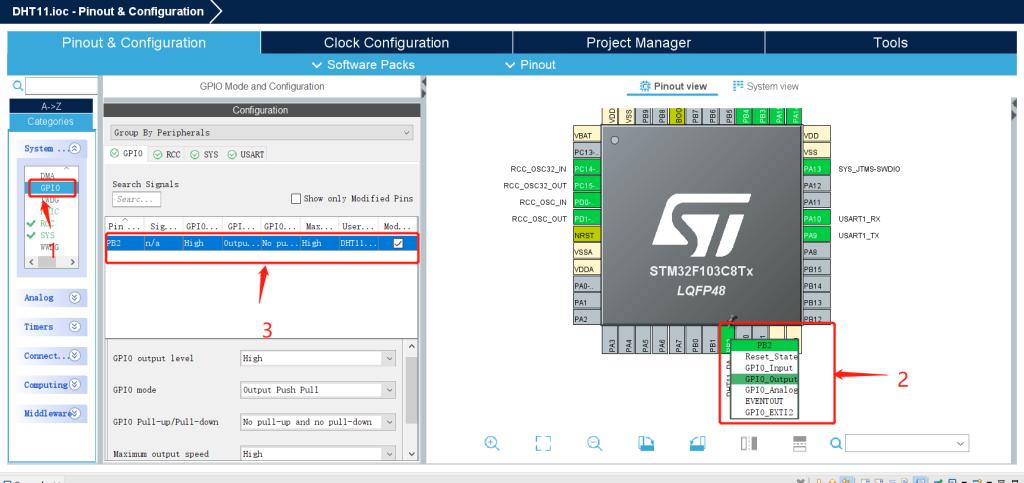Select the VBAT pin on the chip
Screen dimensions: 1024x483
587,135
